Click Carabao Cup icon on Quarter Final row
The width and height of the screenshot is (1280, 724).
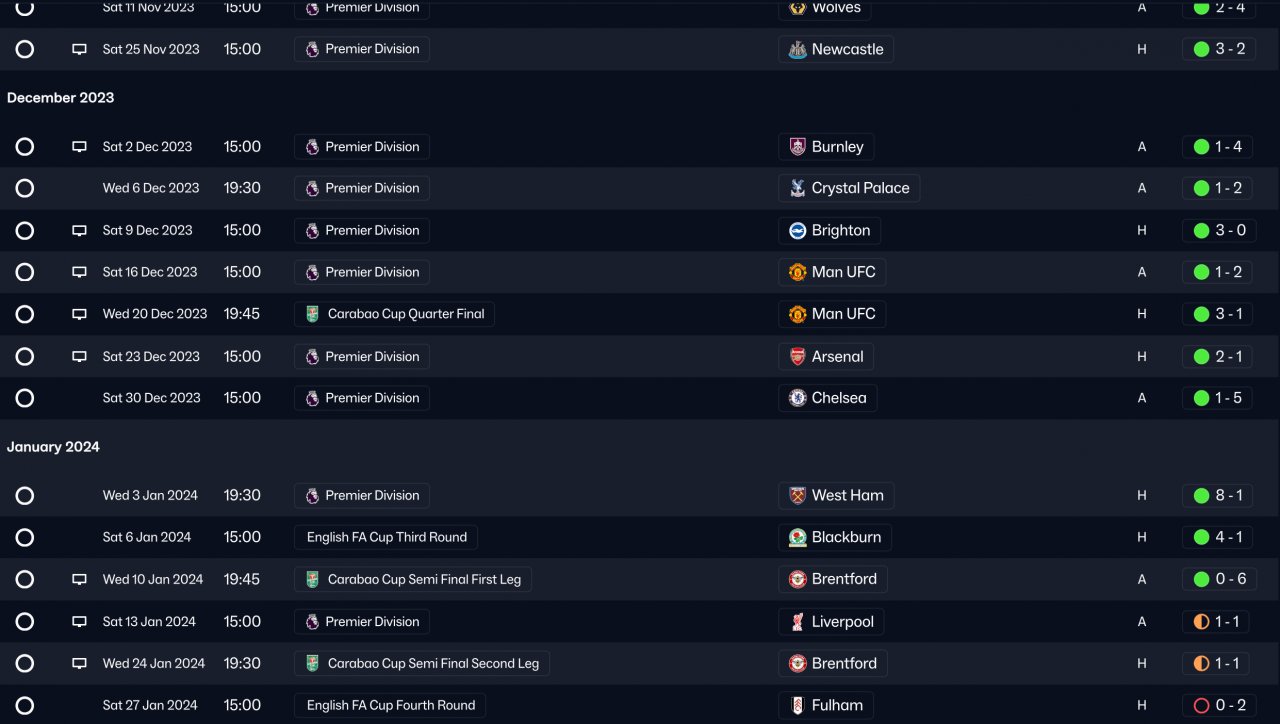point(312,314)
